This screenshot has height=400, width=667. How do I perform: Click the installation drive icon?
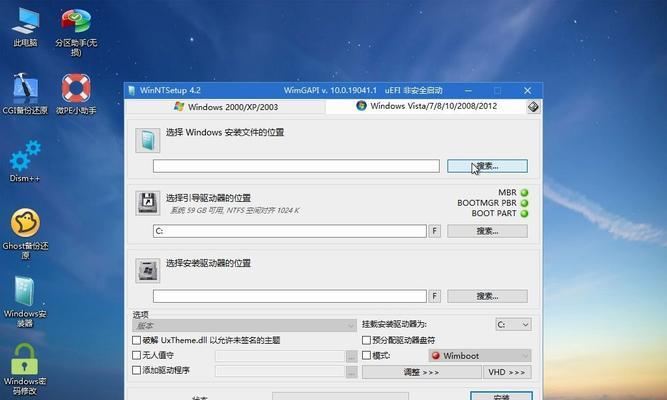click(x=148, y=270)
